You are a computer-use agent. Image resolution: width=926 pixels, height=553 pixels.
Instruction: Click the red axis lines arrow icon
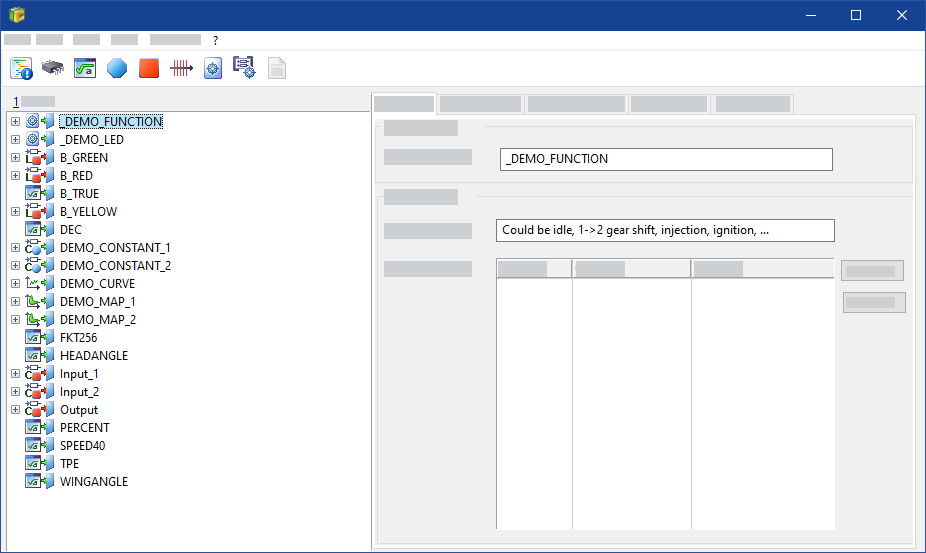click(x=181, y=68)
